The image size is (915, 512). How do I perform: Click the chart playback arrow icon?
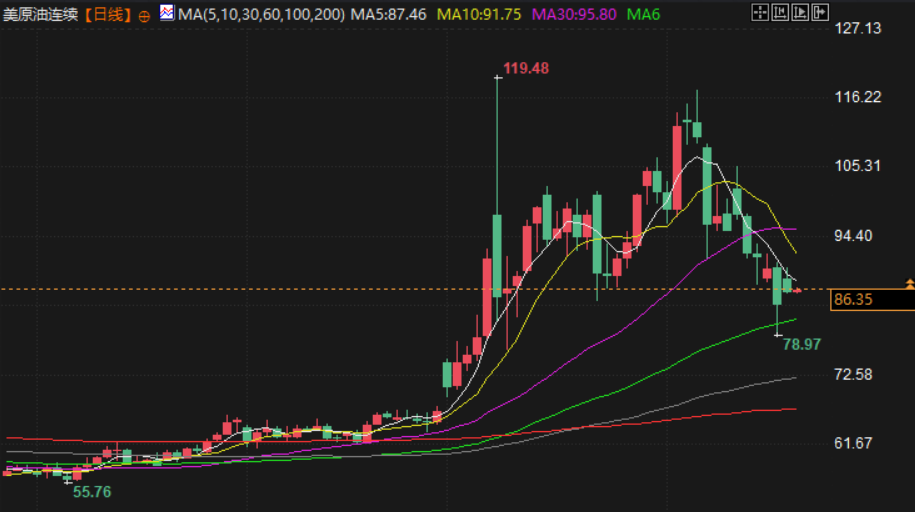799,12
